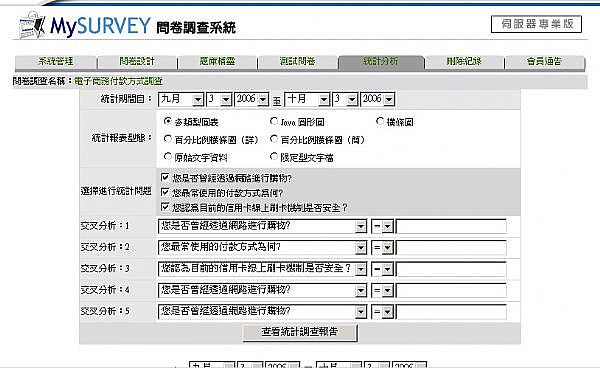600x368 pixels.
Task: Open the 交叉分析:5 question dropdown
Action: tap(262, 312)
